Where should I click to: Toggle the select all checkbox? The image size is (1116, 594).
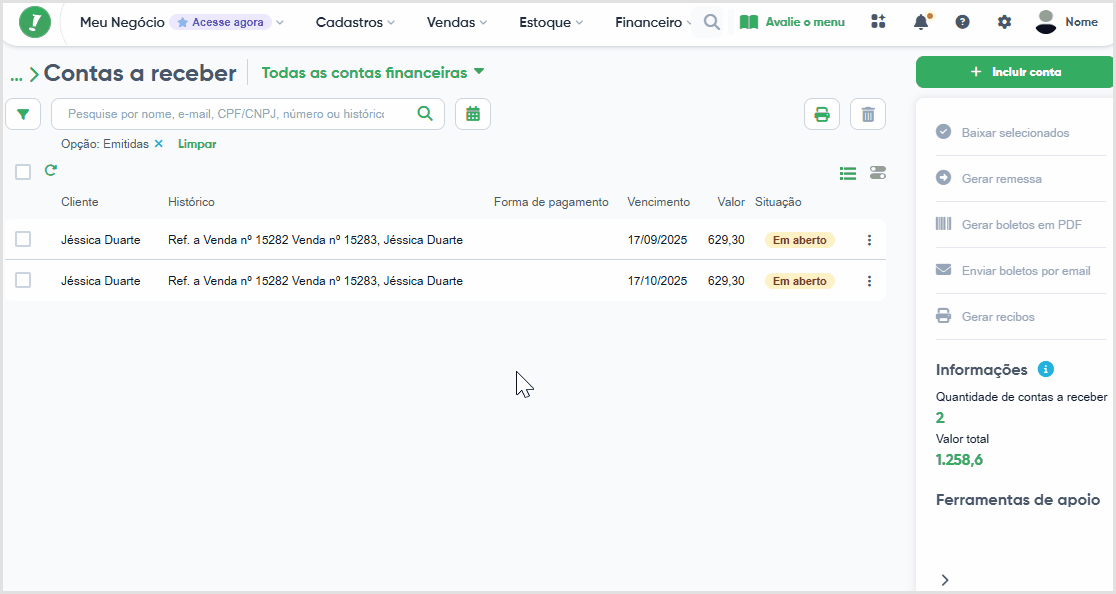click(x=23, y=172)
